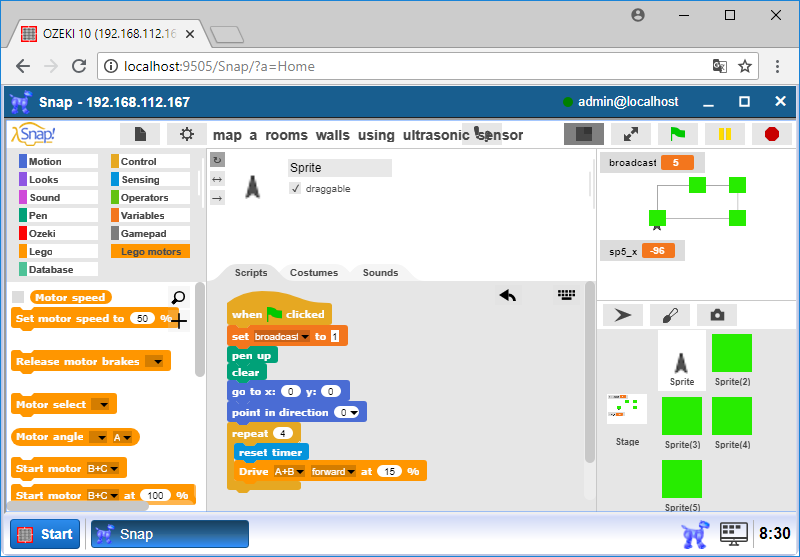Select the Pen block category
The image size is (800, 557).
tap(58, 215)
